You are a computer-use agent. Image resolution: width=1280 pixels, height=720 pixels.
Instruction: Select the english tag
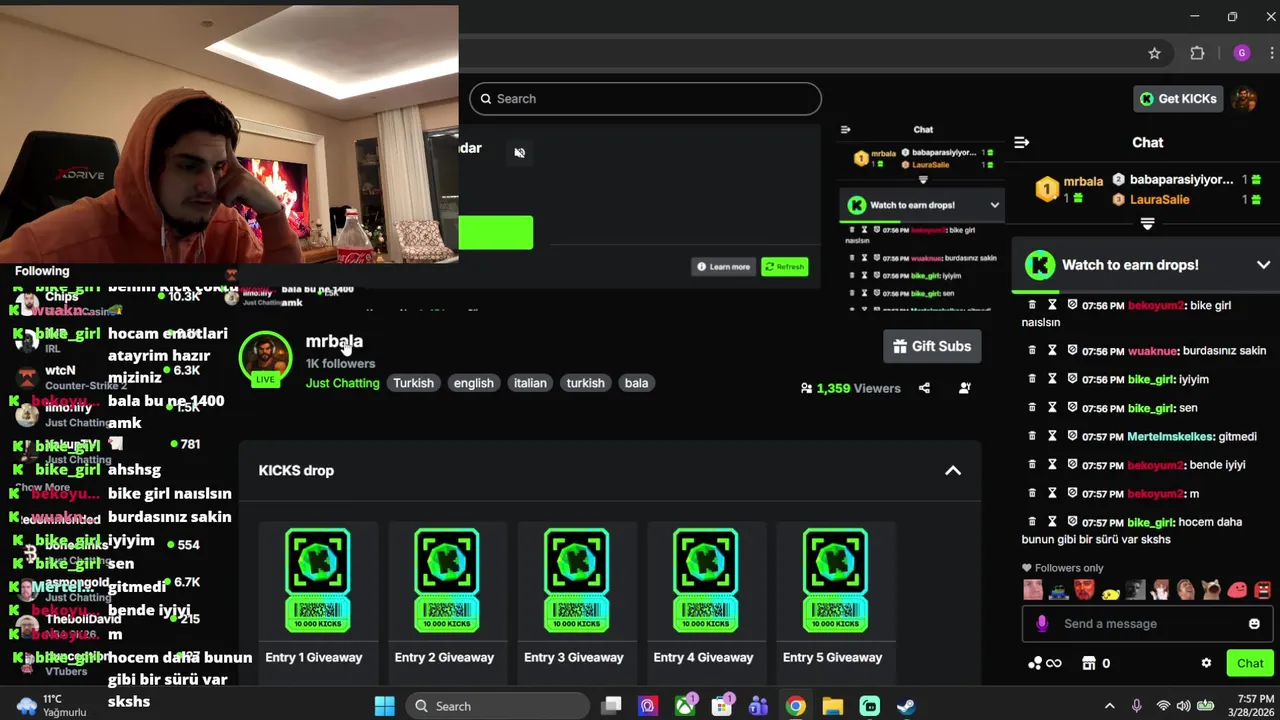coord(473,383)
